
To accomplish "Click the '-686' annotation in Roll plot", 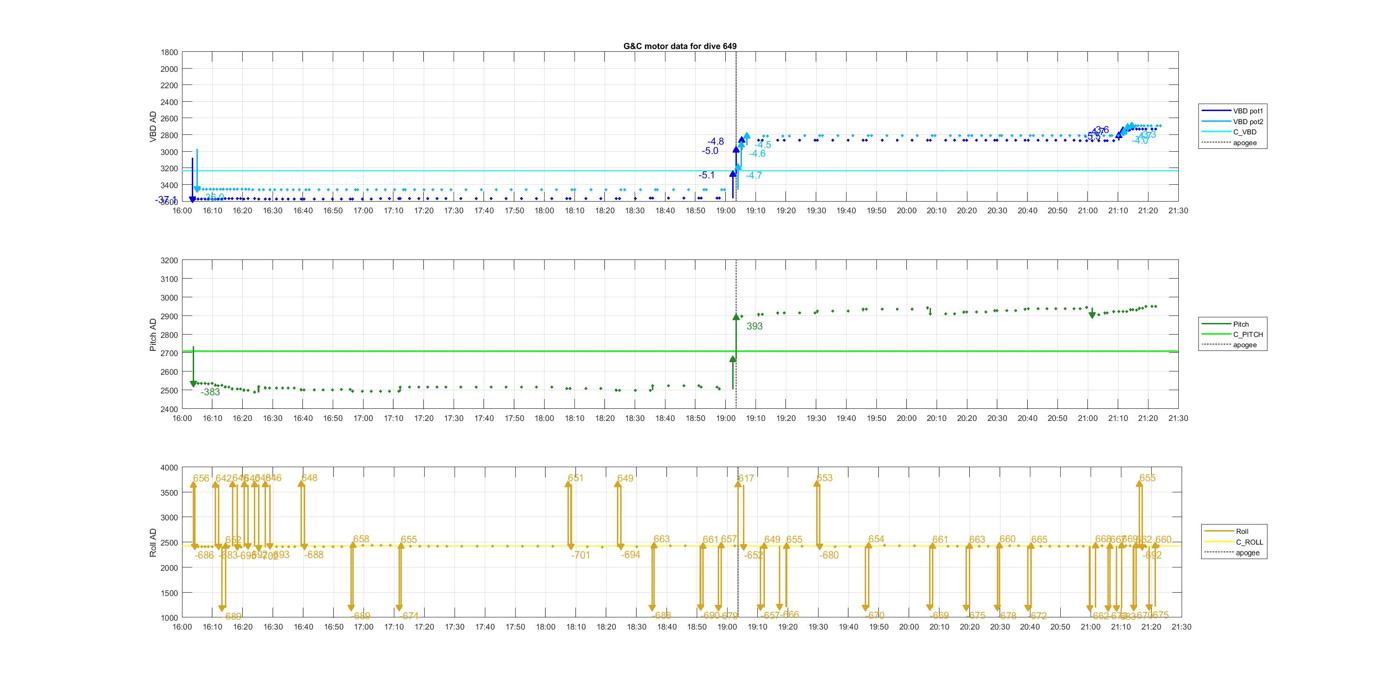I will click(204, 555).
